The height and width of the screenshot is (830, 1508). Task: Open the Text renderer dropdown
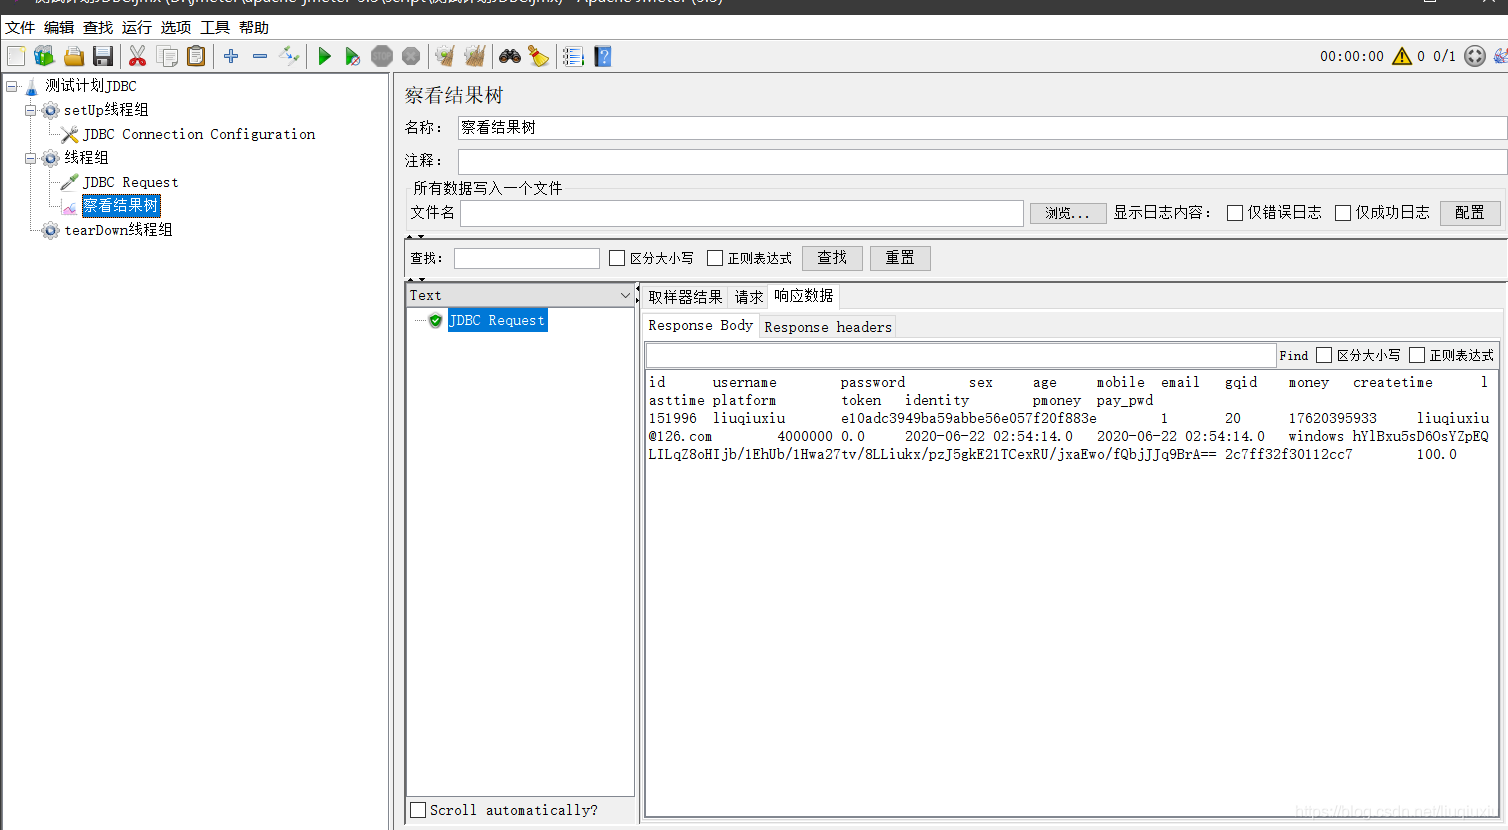520,295
